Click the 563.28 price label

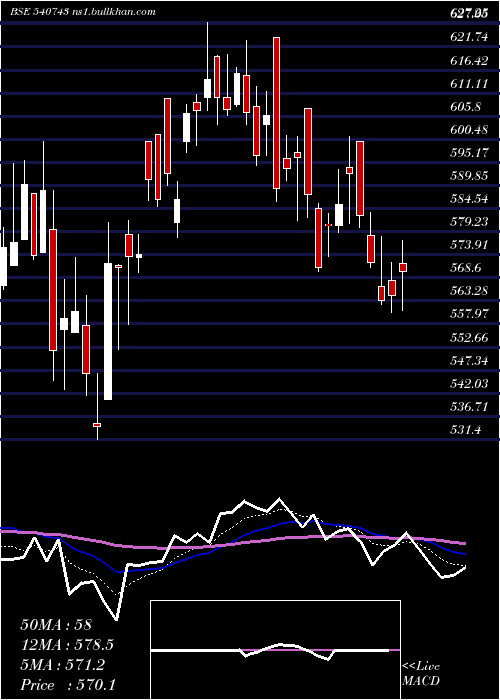coord(469,291)
